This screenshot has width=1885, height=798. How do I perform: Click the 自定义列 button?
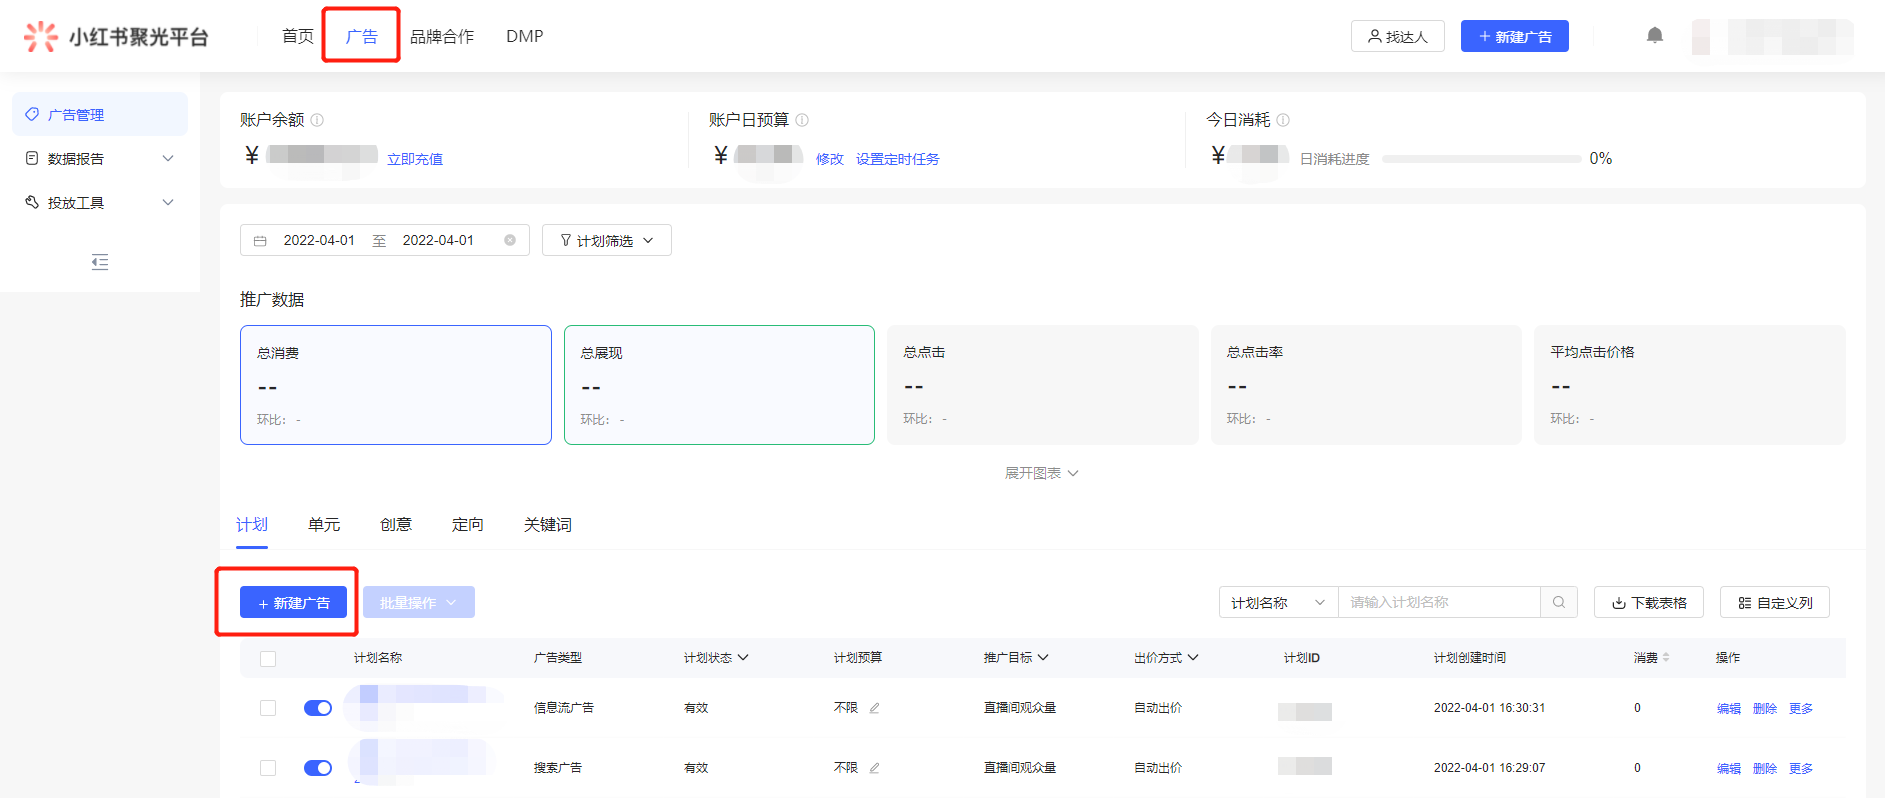1775,602
